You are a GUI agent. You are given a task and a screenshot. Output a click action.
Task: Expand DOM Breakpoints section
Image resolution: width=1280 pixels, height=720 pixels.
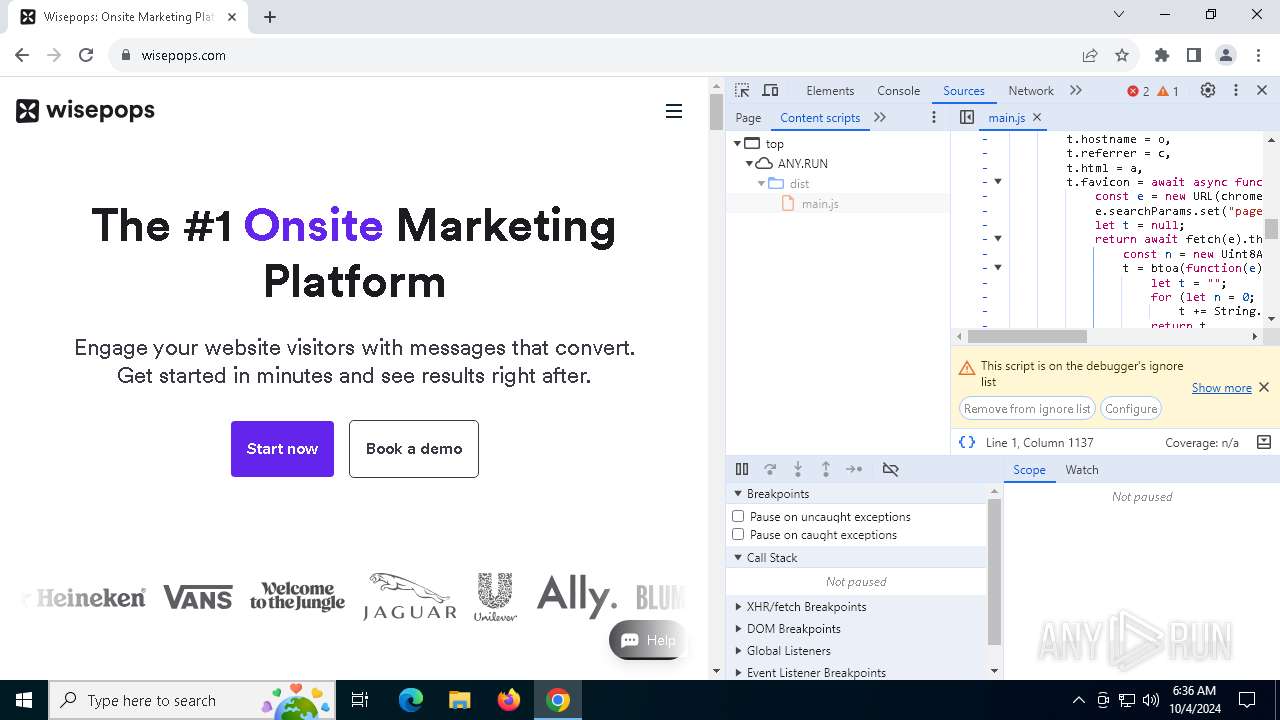coord(738,628)
